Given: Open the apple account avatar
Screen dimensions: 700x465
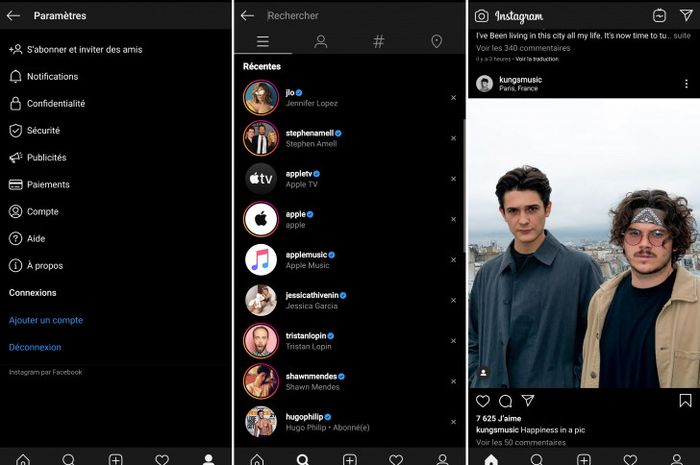Looking at the screenshot, I should (x=261, y=219).
